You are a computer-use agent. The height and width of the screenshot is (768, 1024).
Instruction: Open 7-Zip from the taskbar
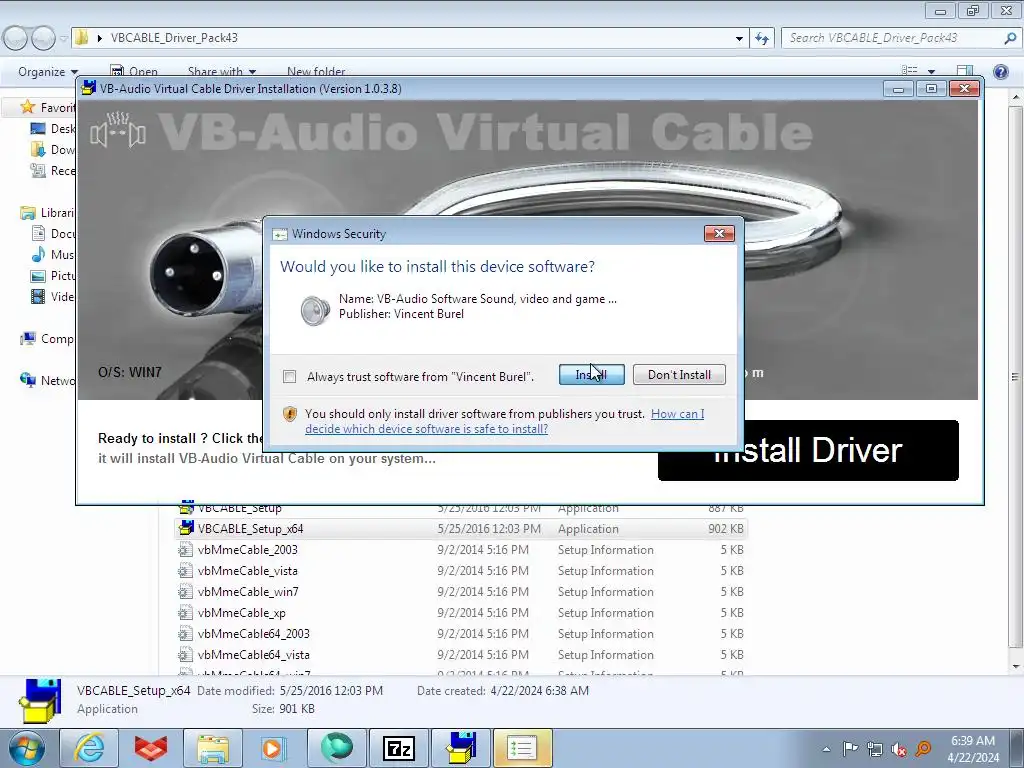coord(398,748)
